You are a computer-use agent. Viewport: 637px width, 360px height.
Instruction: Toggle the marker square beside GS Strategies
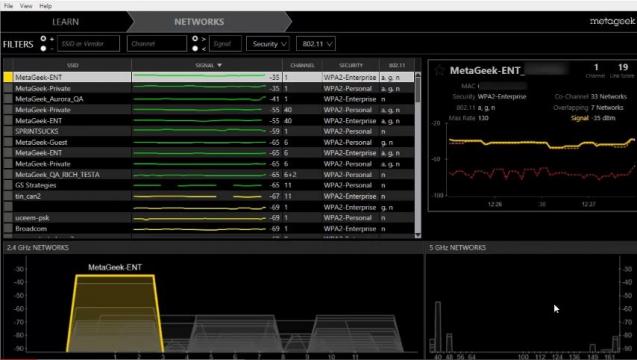click(8, 185)
